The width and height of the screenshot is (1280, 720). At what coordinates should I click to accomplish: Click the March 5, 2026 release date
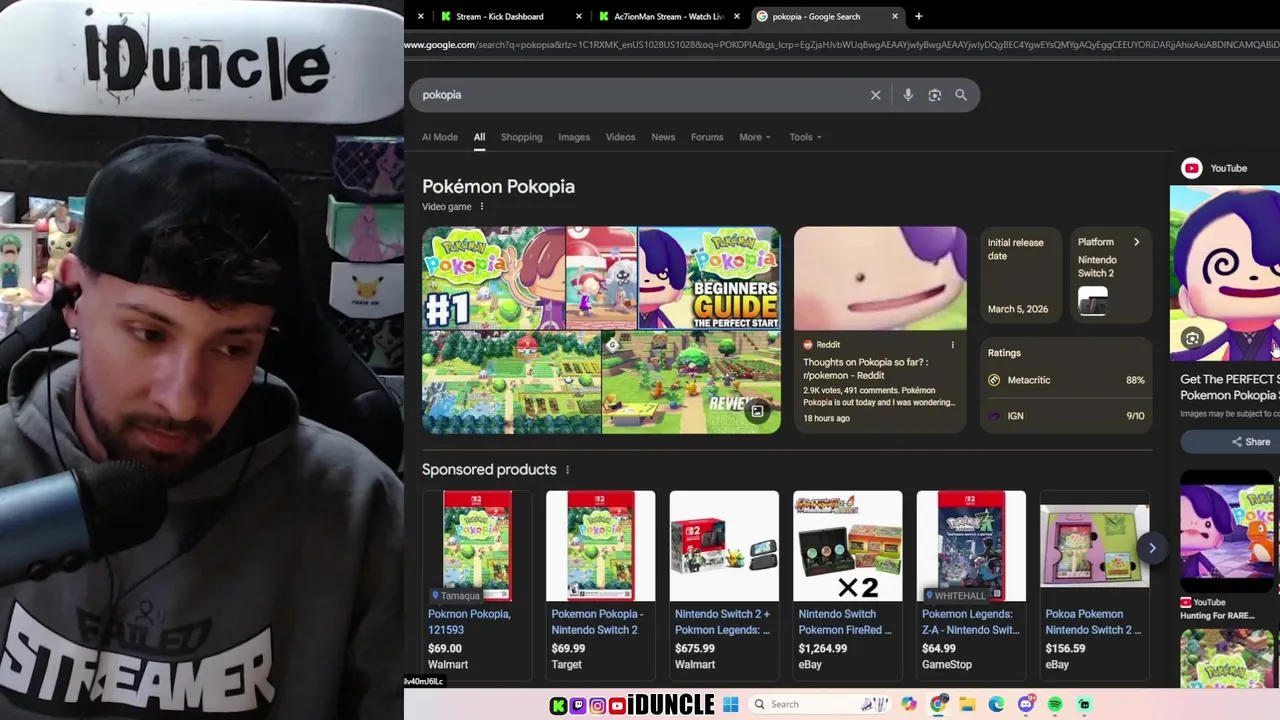tap(1018, 309)
